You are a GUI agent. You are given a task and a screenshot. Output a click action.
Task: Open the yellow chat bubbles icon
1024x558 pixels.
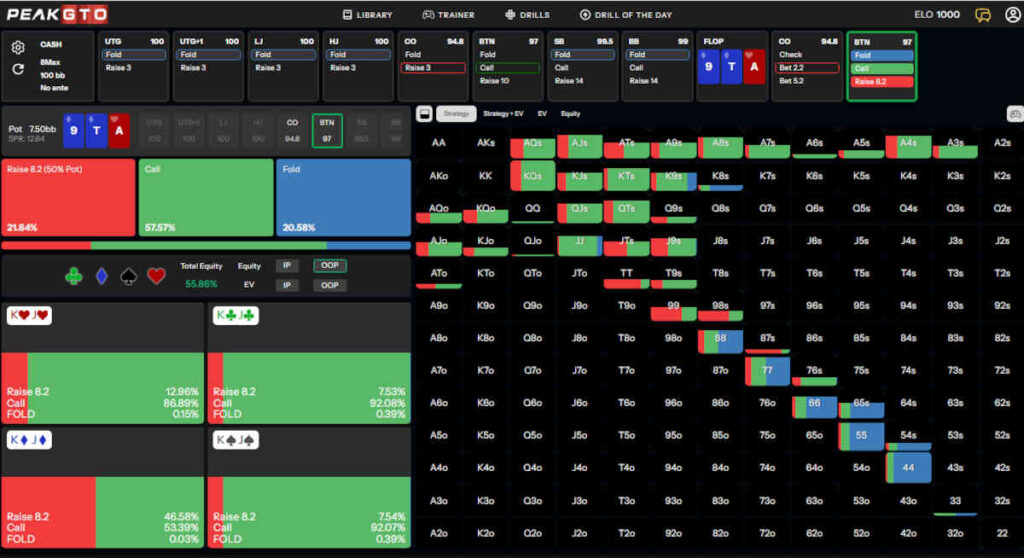pos(983,15)
